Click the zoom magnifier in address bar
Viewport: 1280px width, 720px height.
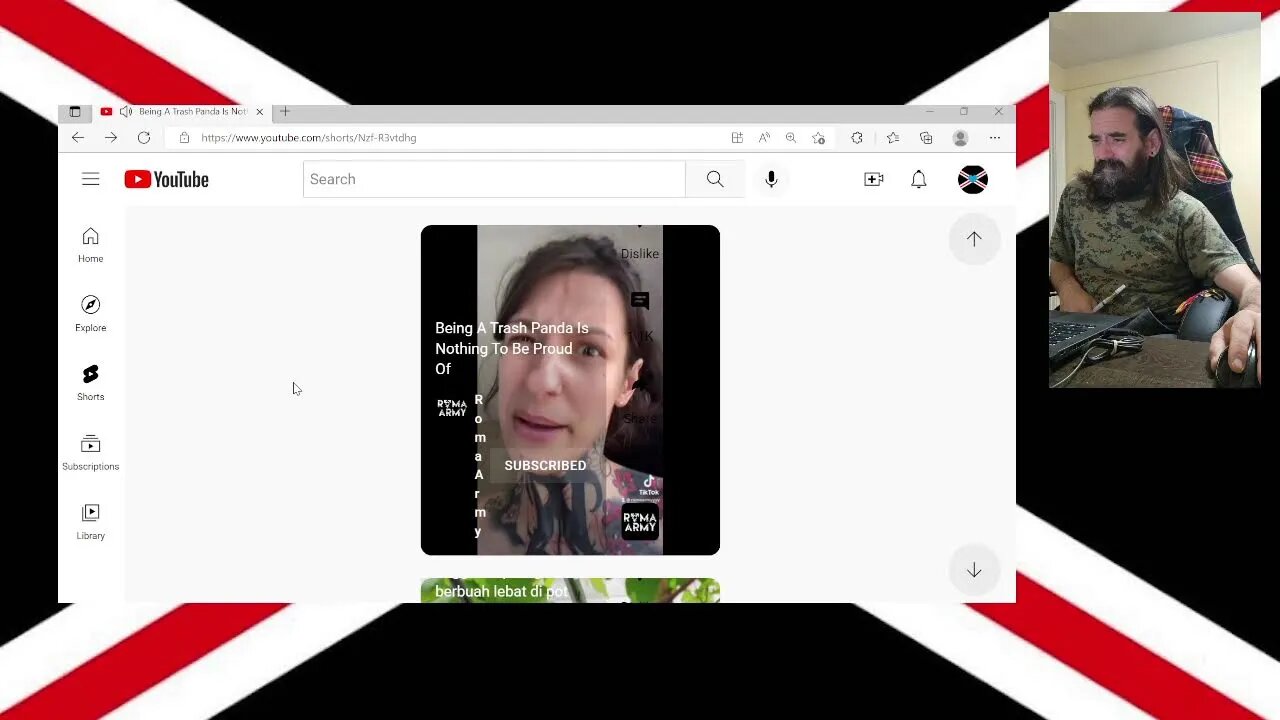pos(791,138)
